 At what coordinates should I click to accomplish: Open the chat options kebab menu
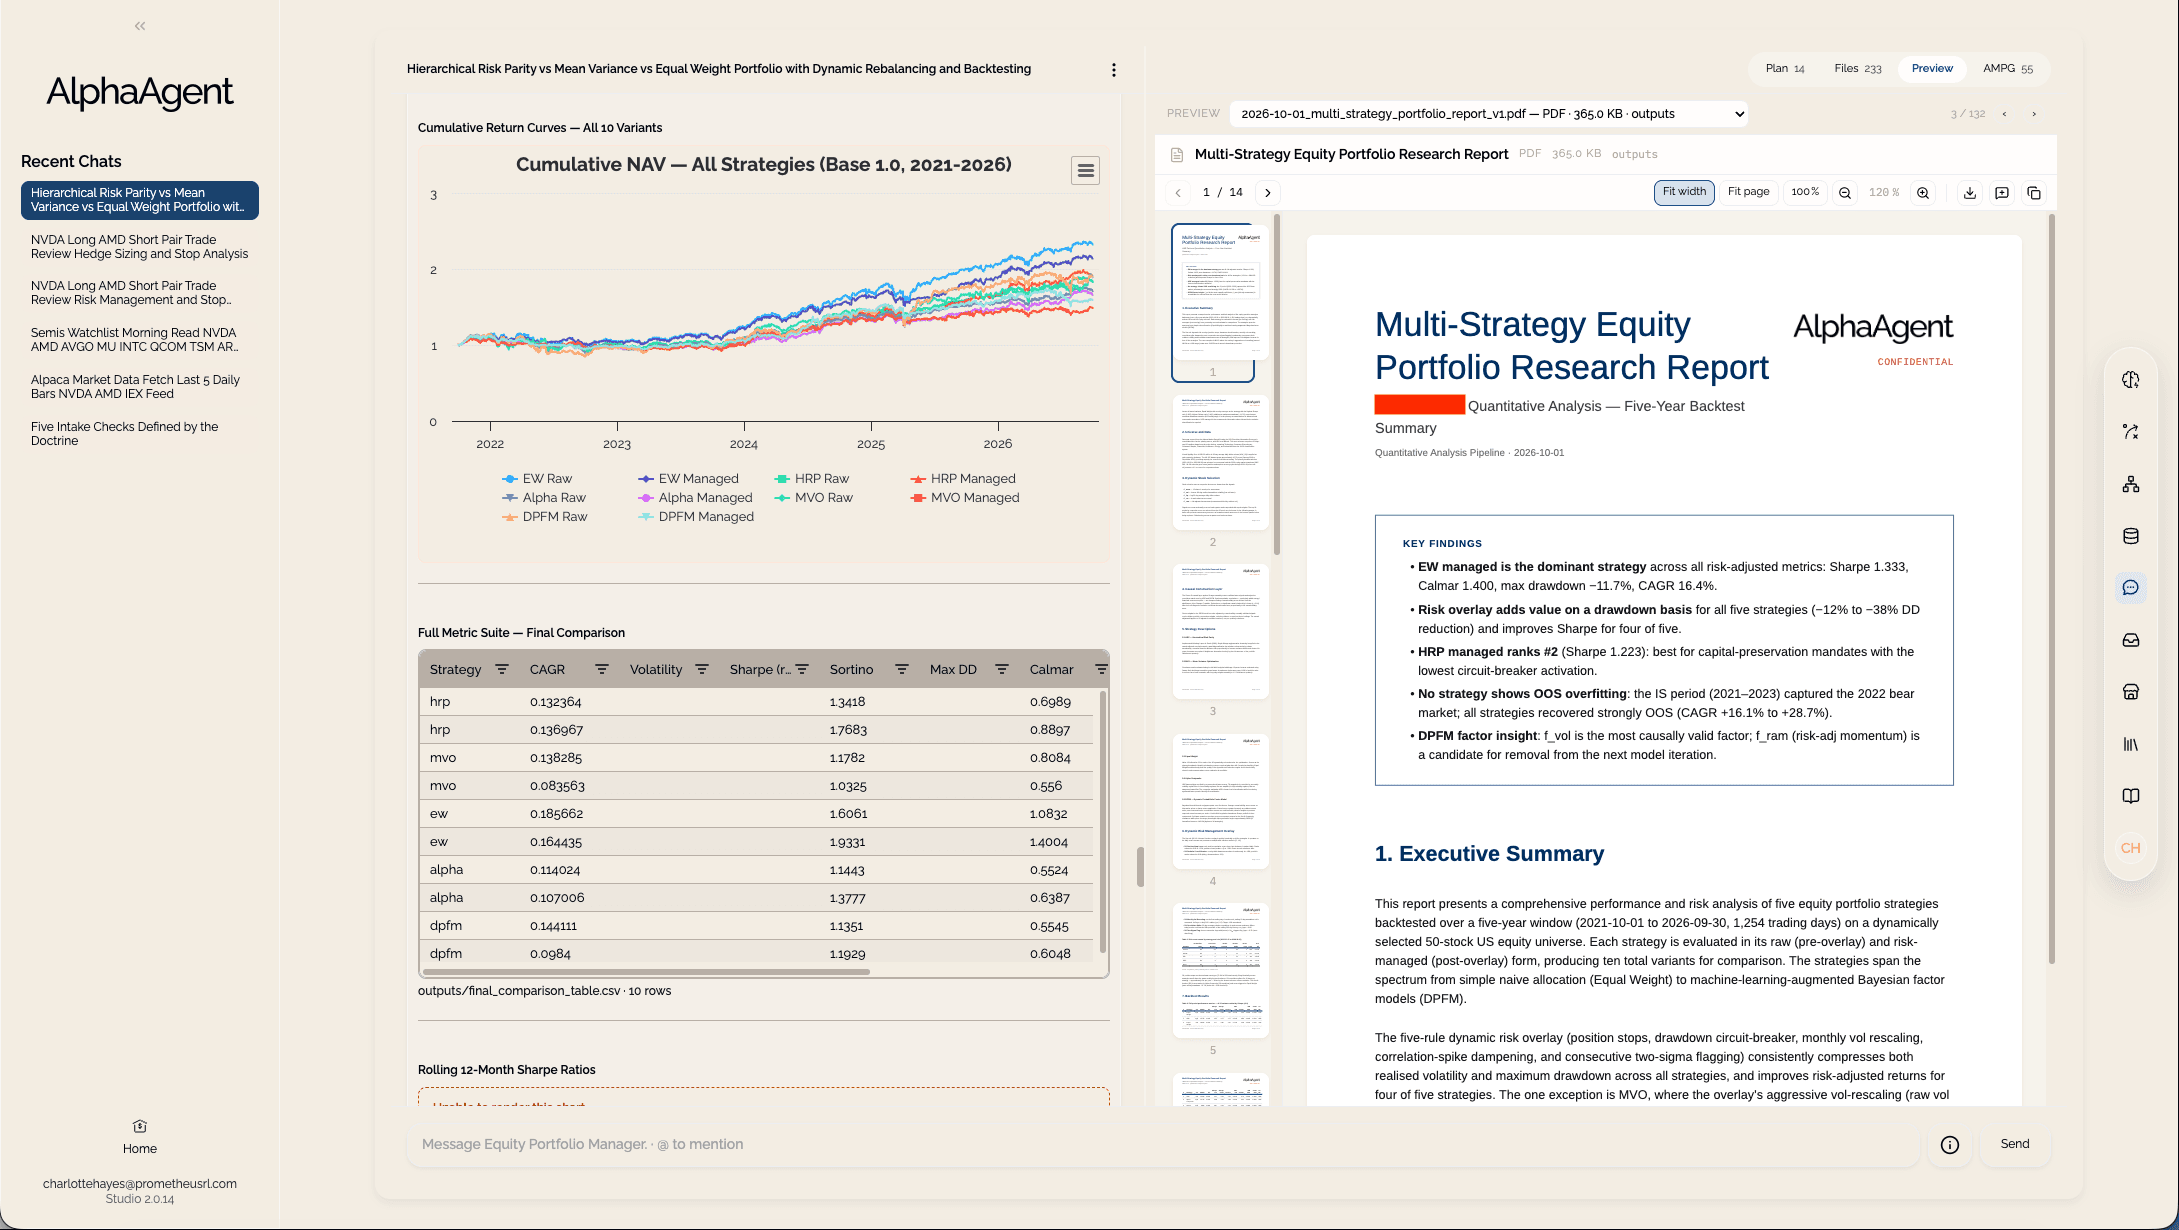[1113, 70]
